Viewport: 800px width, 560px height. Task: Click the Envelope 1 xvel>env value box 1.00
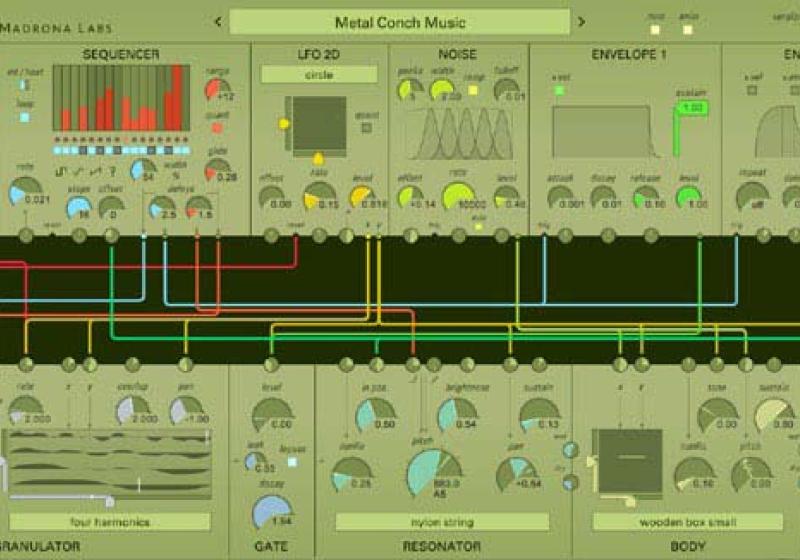click(692, 108)
